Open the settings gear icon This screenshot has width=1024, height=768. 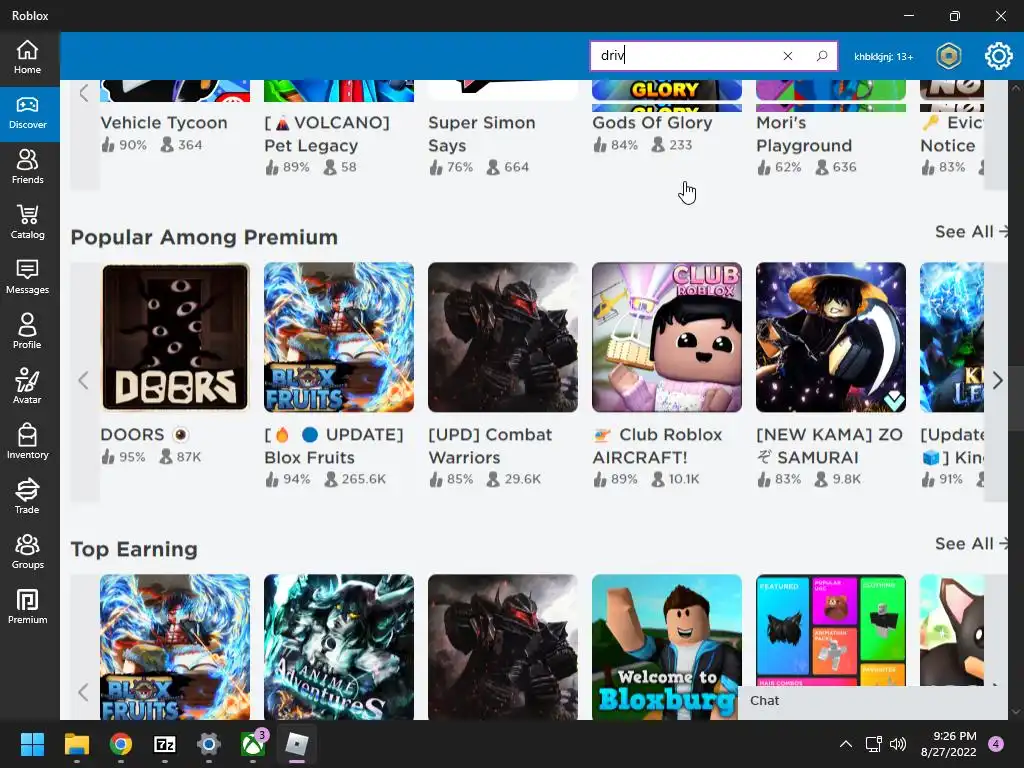[x=998, y=56]
